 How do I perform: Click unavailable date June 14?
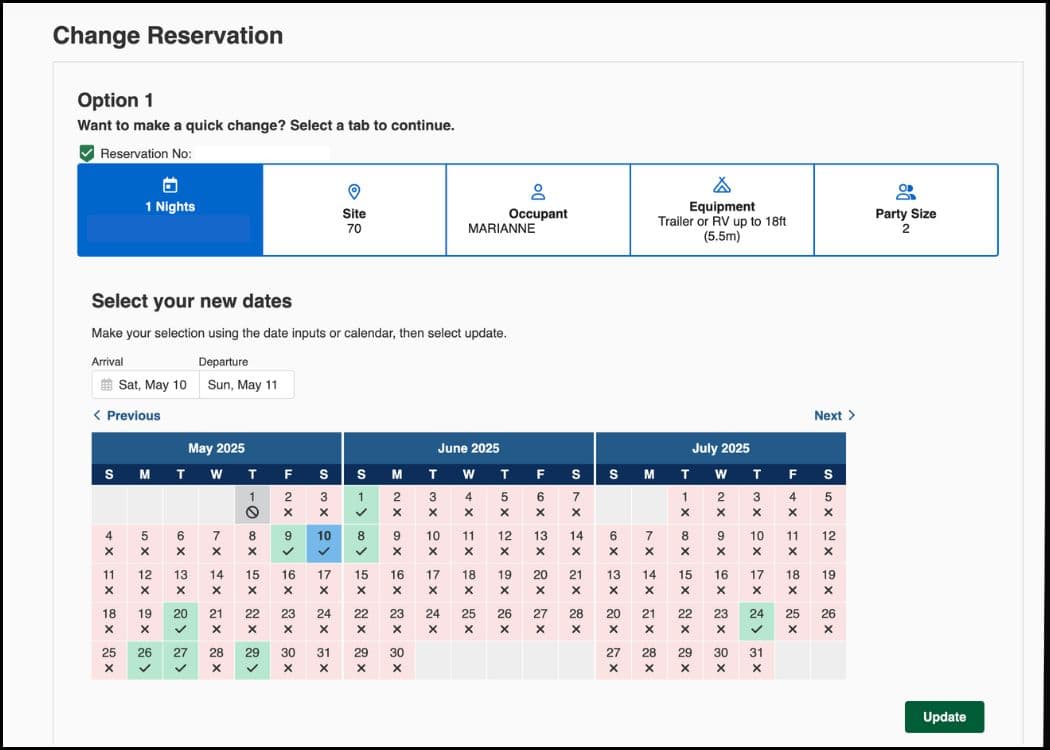[x=576, y=544]
